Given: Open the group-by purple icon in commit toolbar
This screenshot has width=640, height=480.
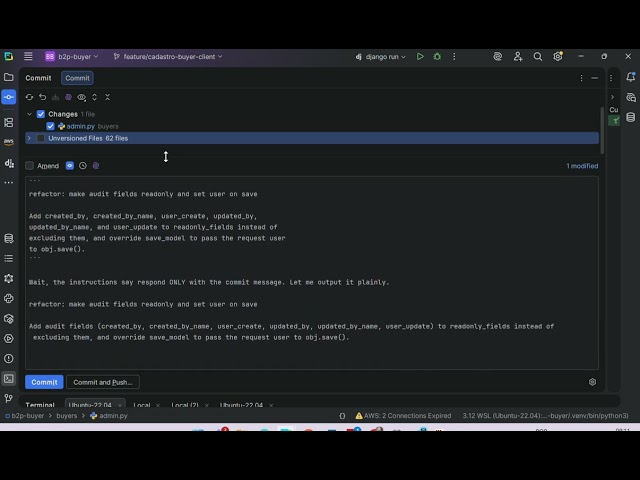Looking at the screenshot, I should [x=69, y=97].
